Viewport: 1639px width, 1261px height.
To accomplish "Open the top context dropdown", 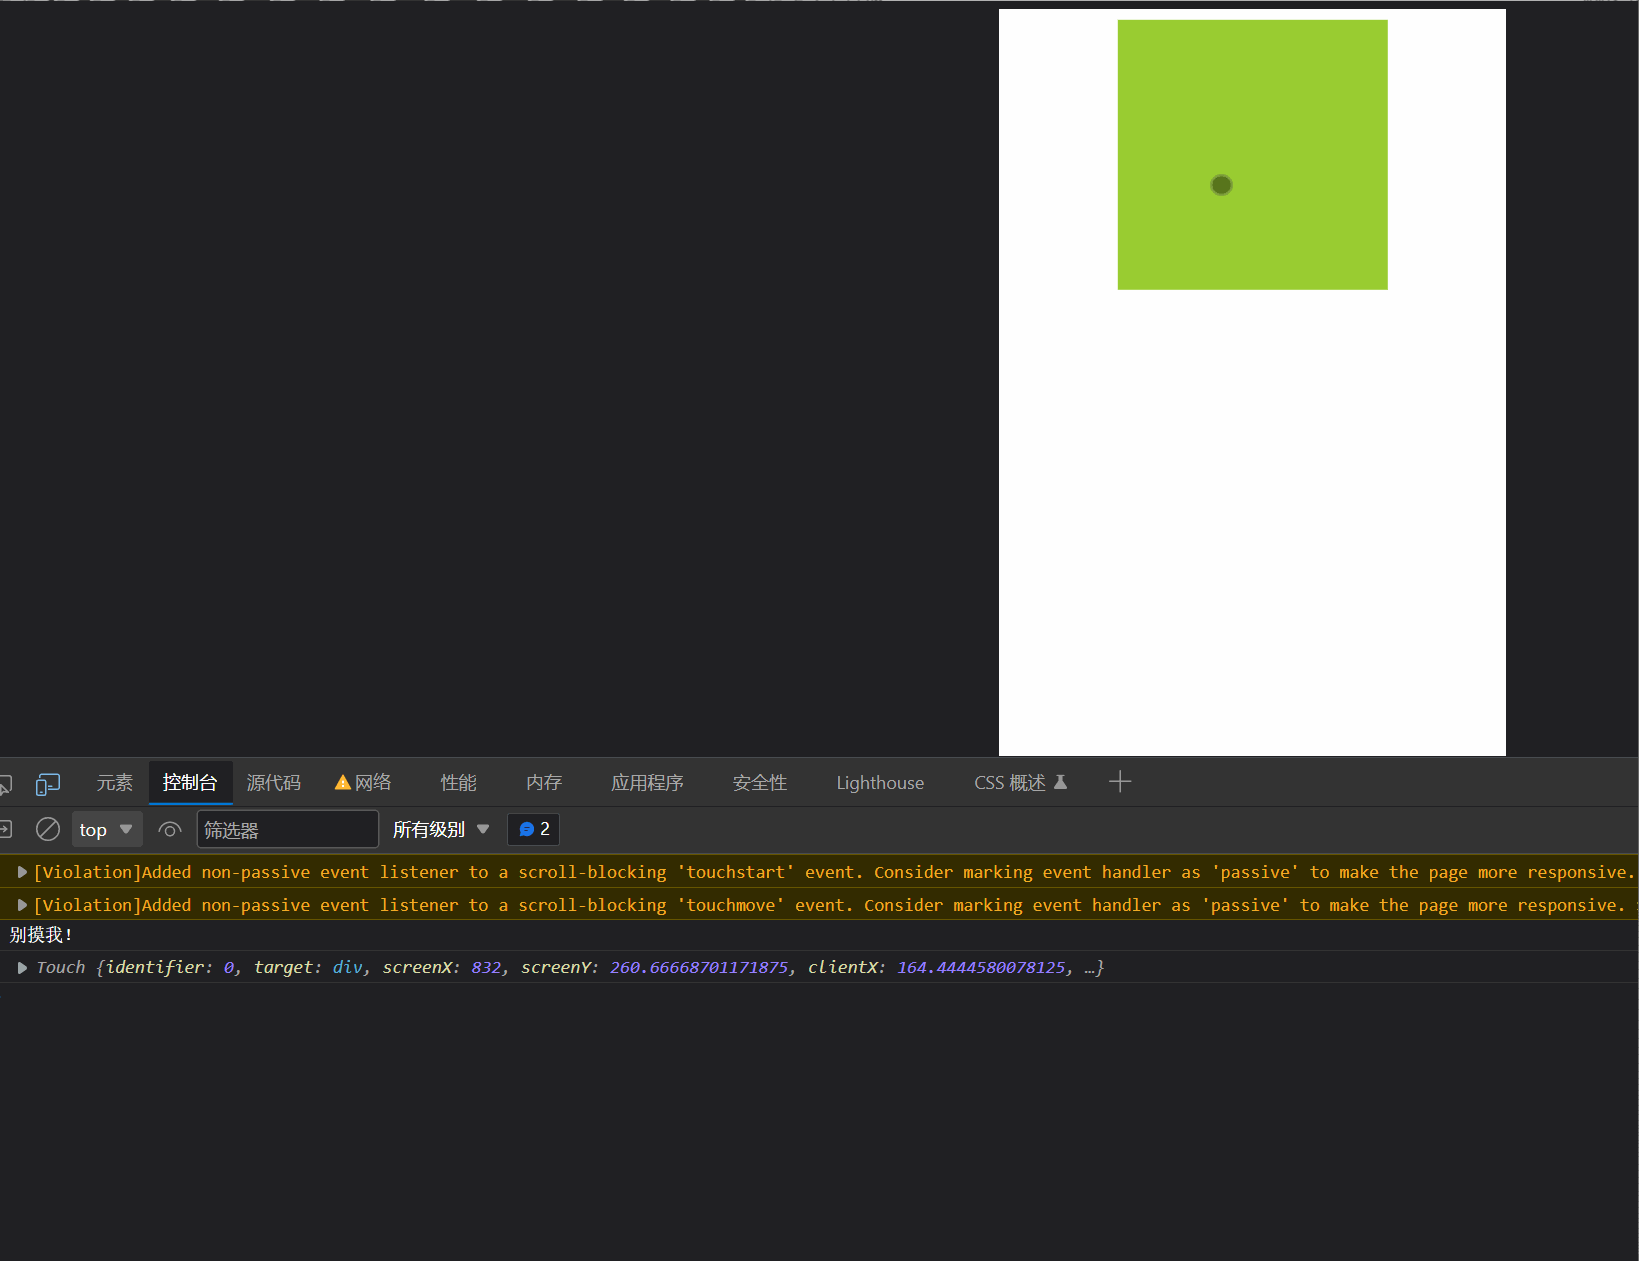I will pos(106,829).
